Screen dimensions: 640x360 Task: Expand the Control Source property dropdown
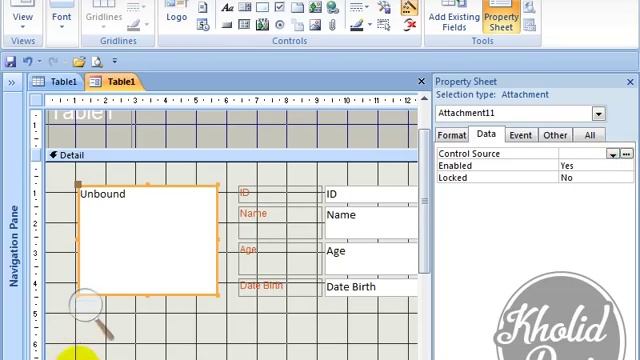tap(613, 154)
